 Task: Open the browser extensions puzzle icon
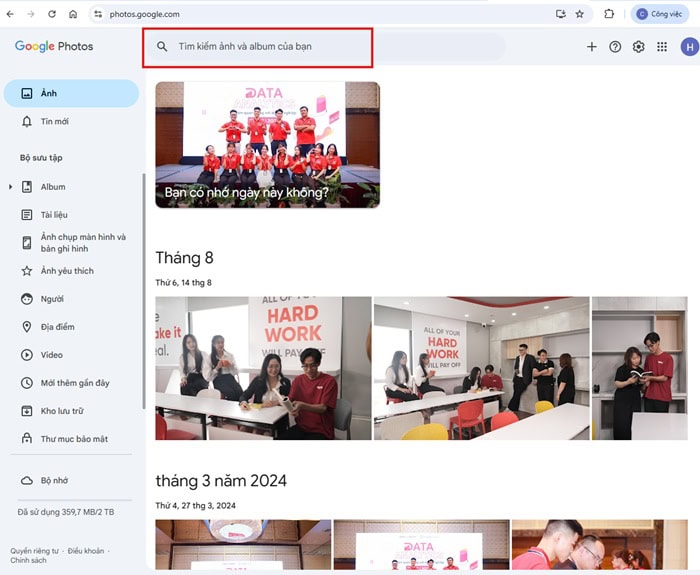[x=609, y=14]
